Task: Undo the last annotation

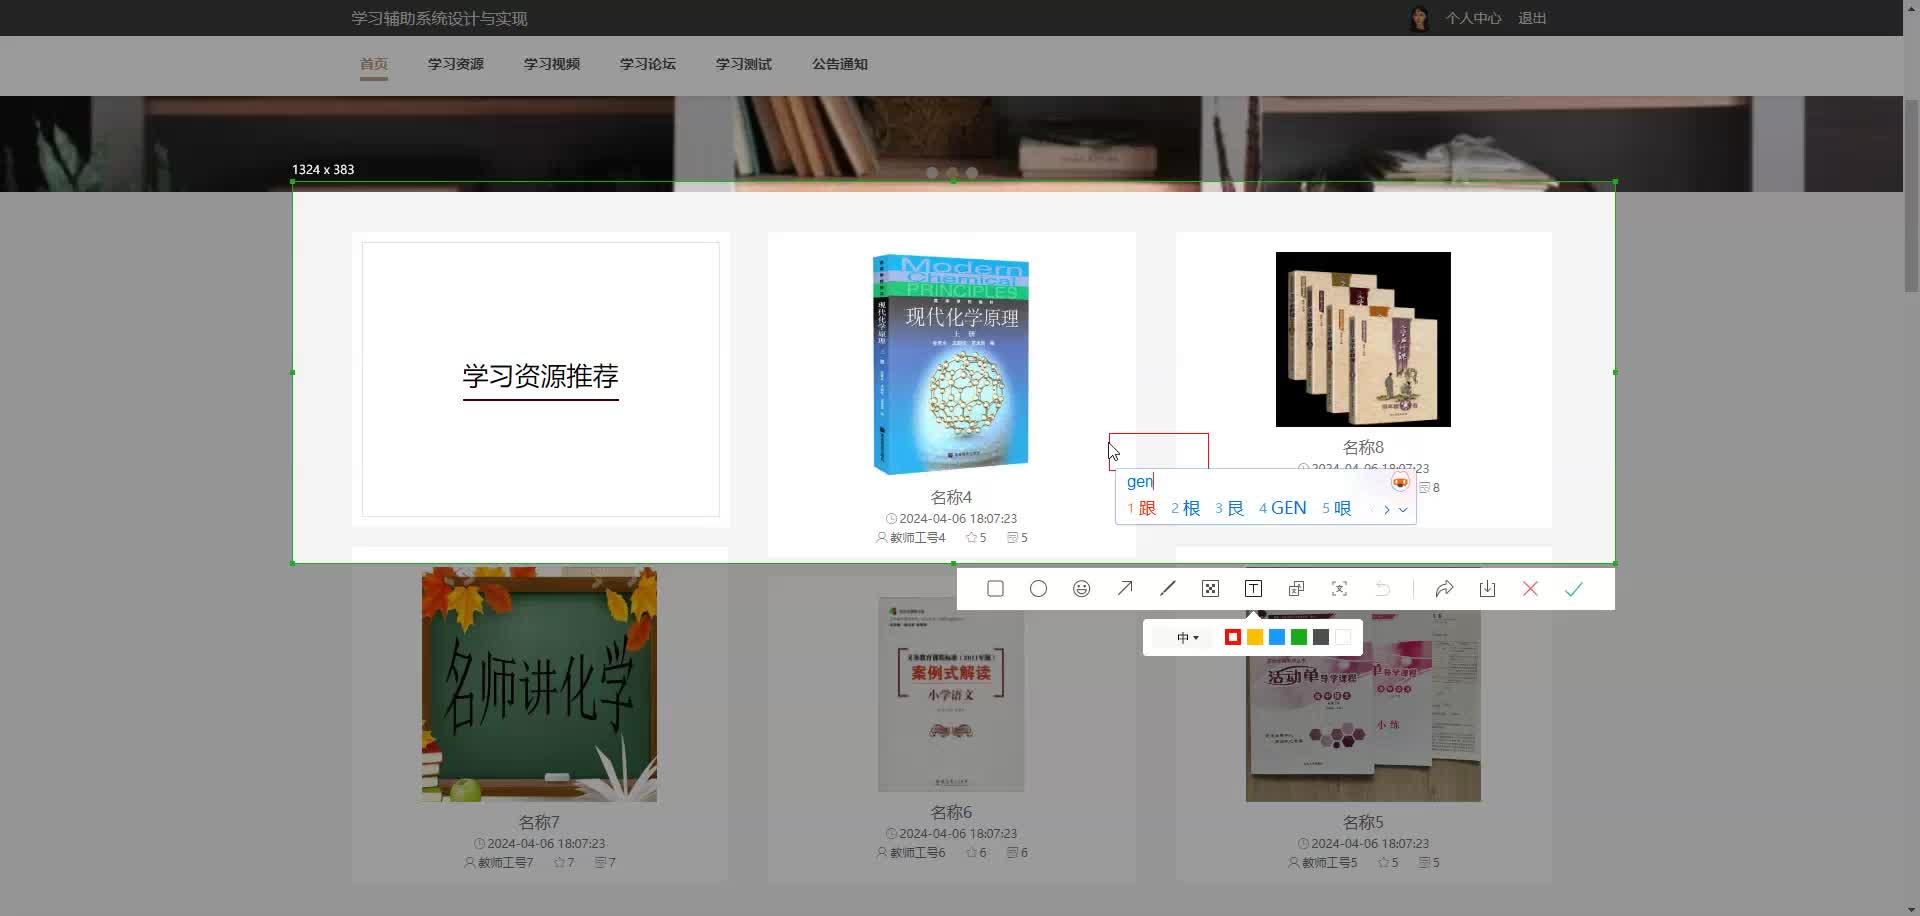Action: point(1382,589)
